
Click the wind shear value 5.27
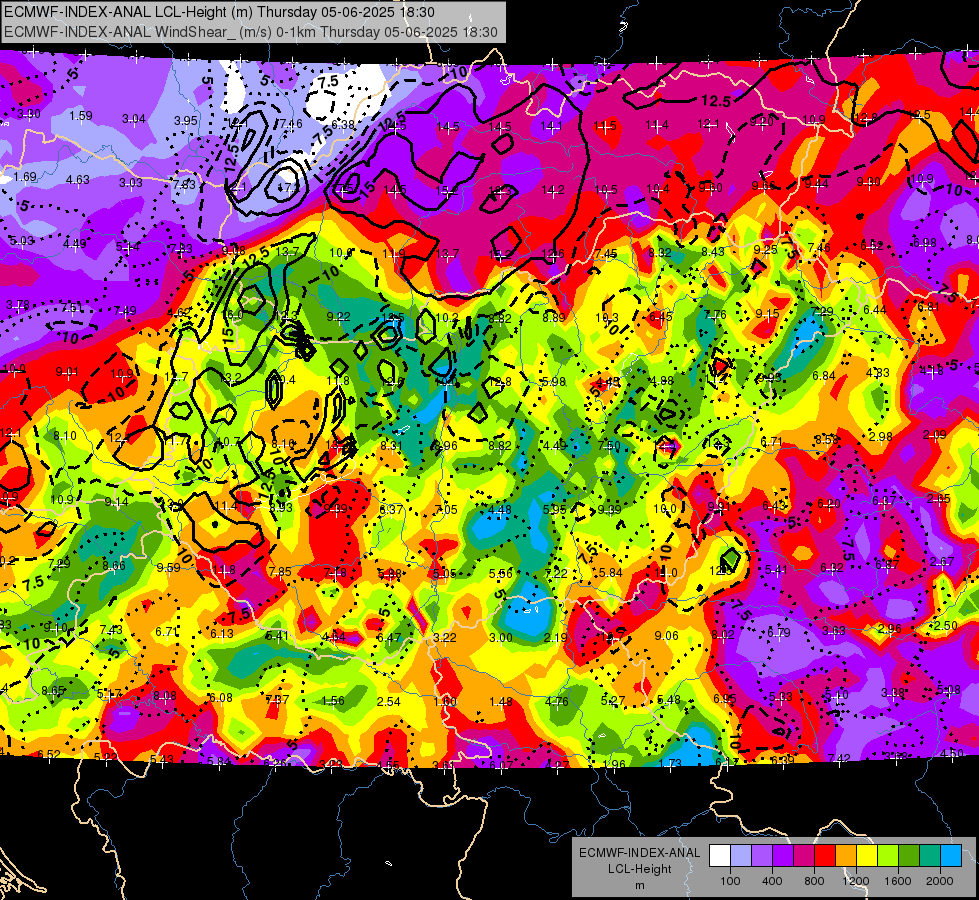pos(612,701)
